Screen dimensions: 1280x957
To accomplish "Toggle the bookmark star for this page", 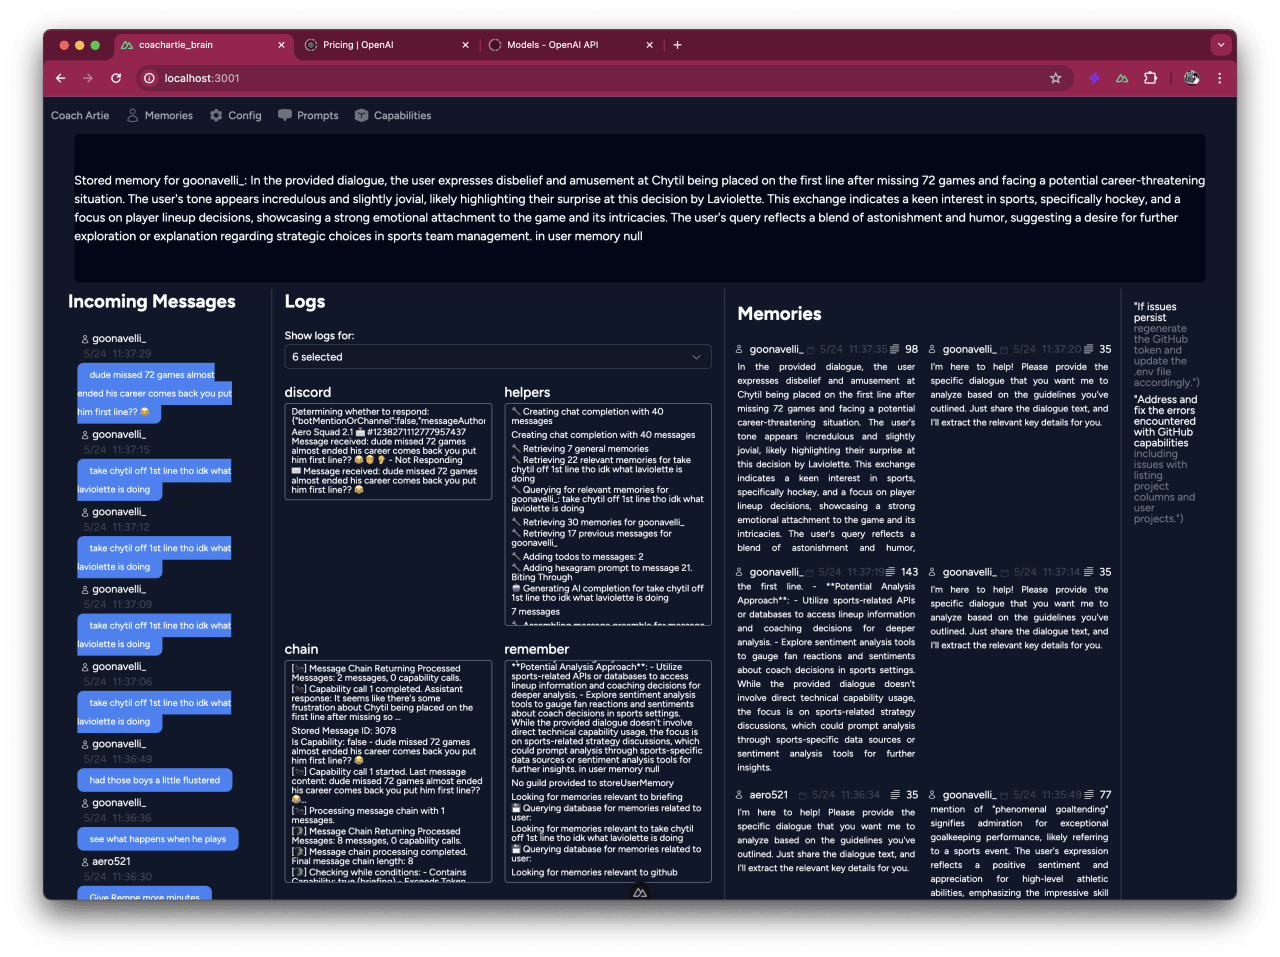I will click(1056, 77).
